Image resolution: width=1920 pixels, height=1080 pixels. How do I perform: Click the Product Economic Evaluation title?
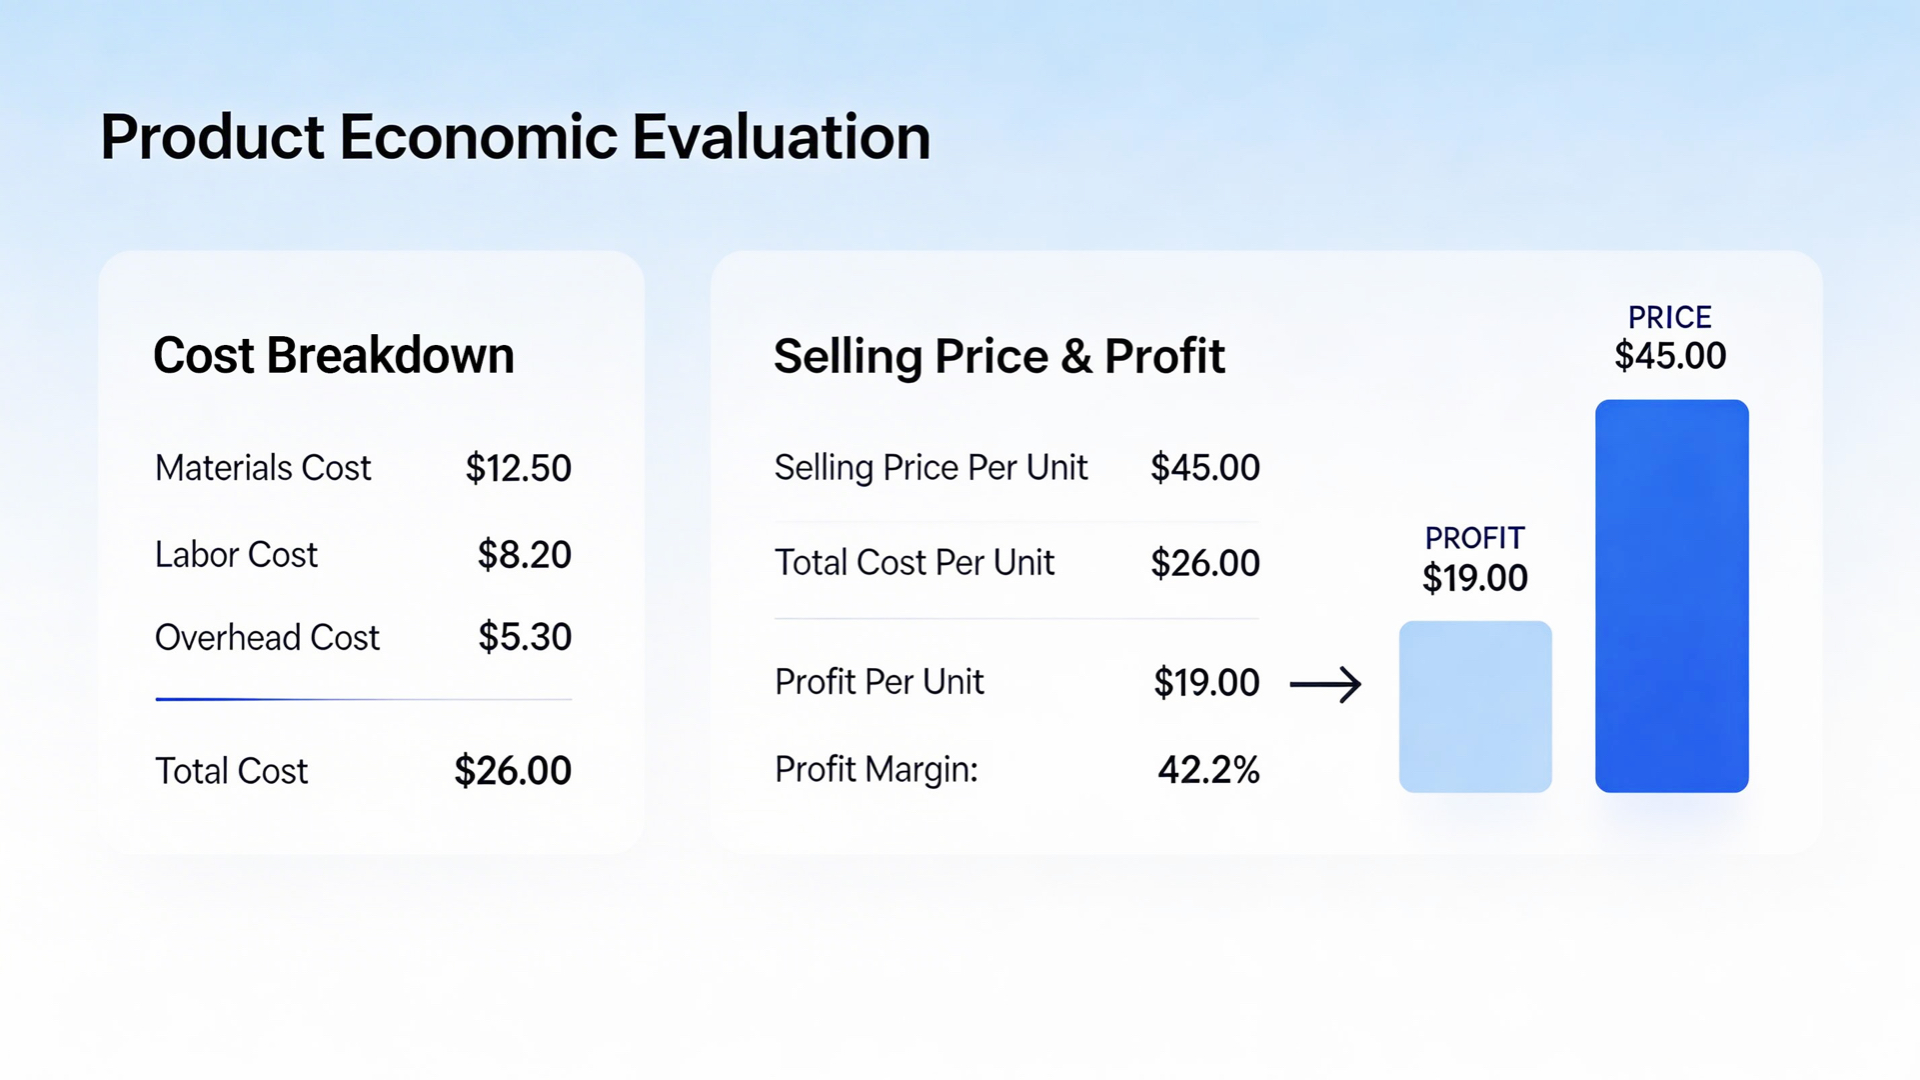click(515, 137)
